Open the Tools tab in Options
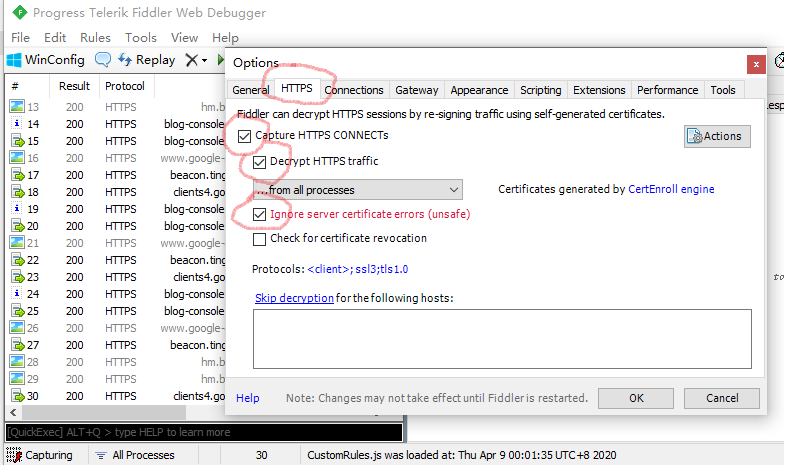This screenshot has height=465, width=801. coord(723,90)
